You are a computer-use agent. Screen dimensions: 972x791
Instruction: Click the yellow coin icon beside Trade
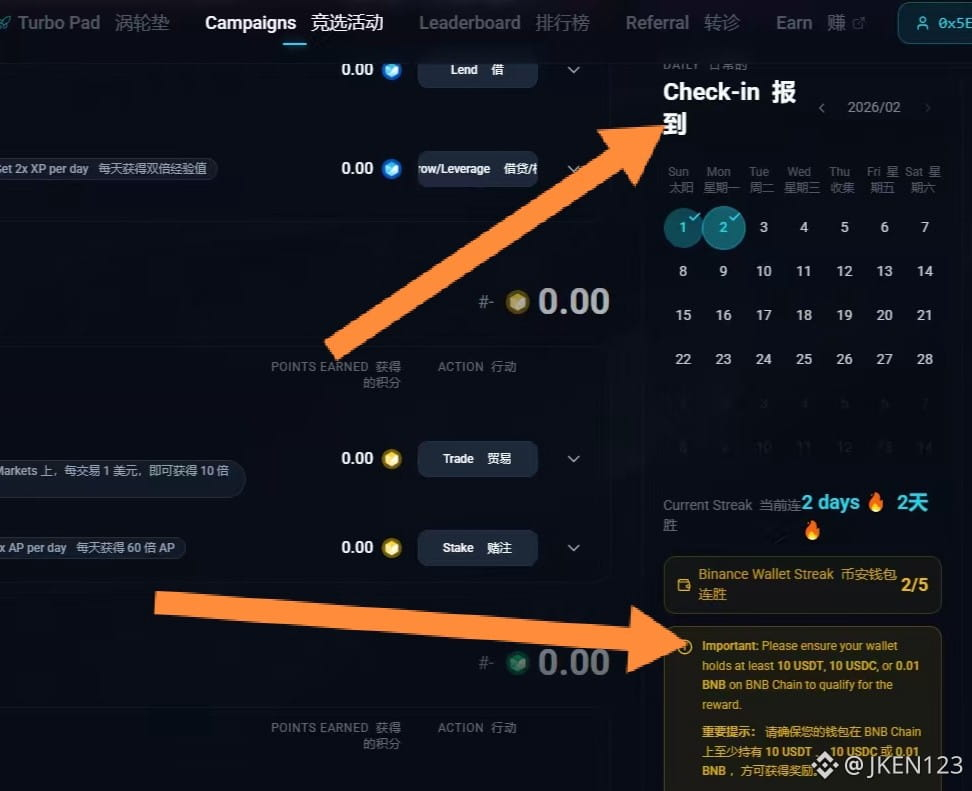click(392, 459)
